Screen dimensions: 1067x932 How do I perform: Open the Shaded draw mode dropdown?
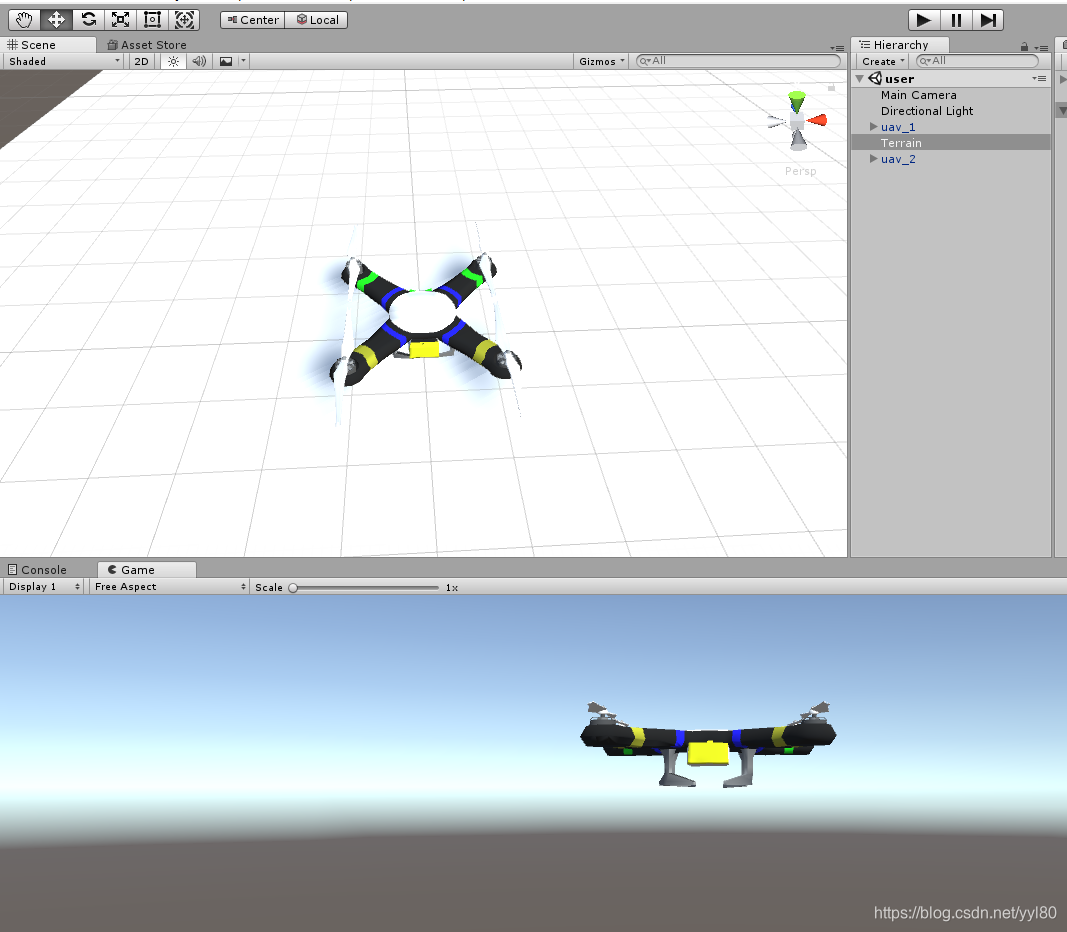coord(63,61)
